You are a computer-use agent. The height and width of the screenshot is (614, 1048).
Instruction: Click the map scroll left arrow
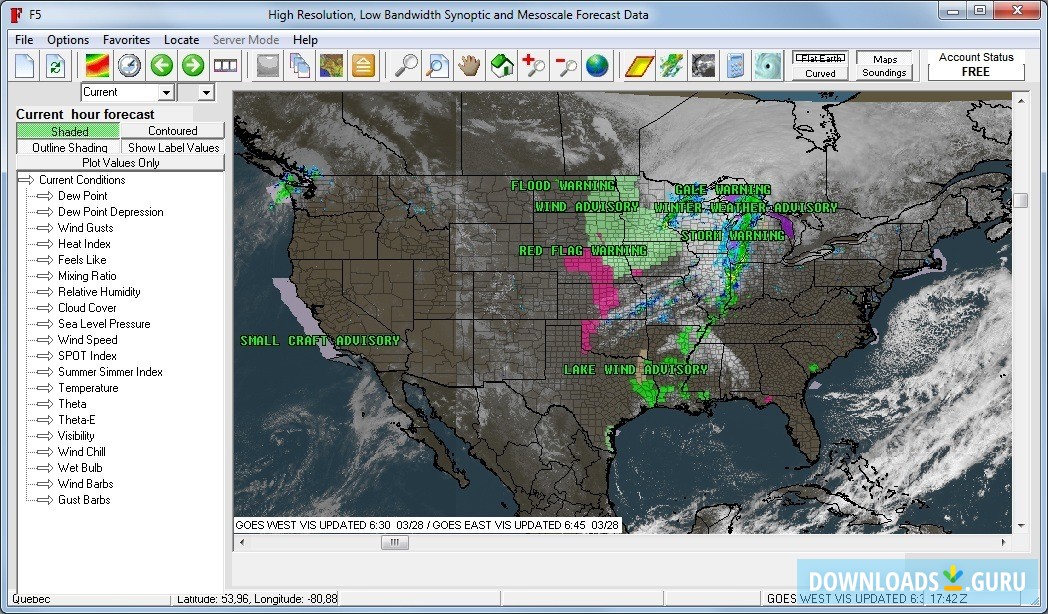(242, 543)
